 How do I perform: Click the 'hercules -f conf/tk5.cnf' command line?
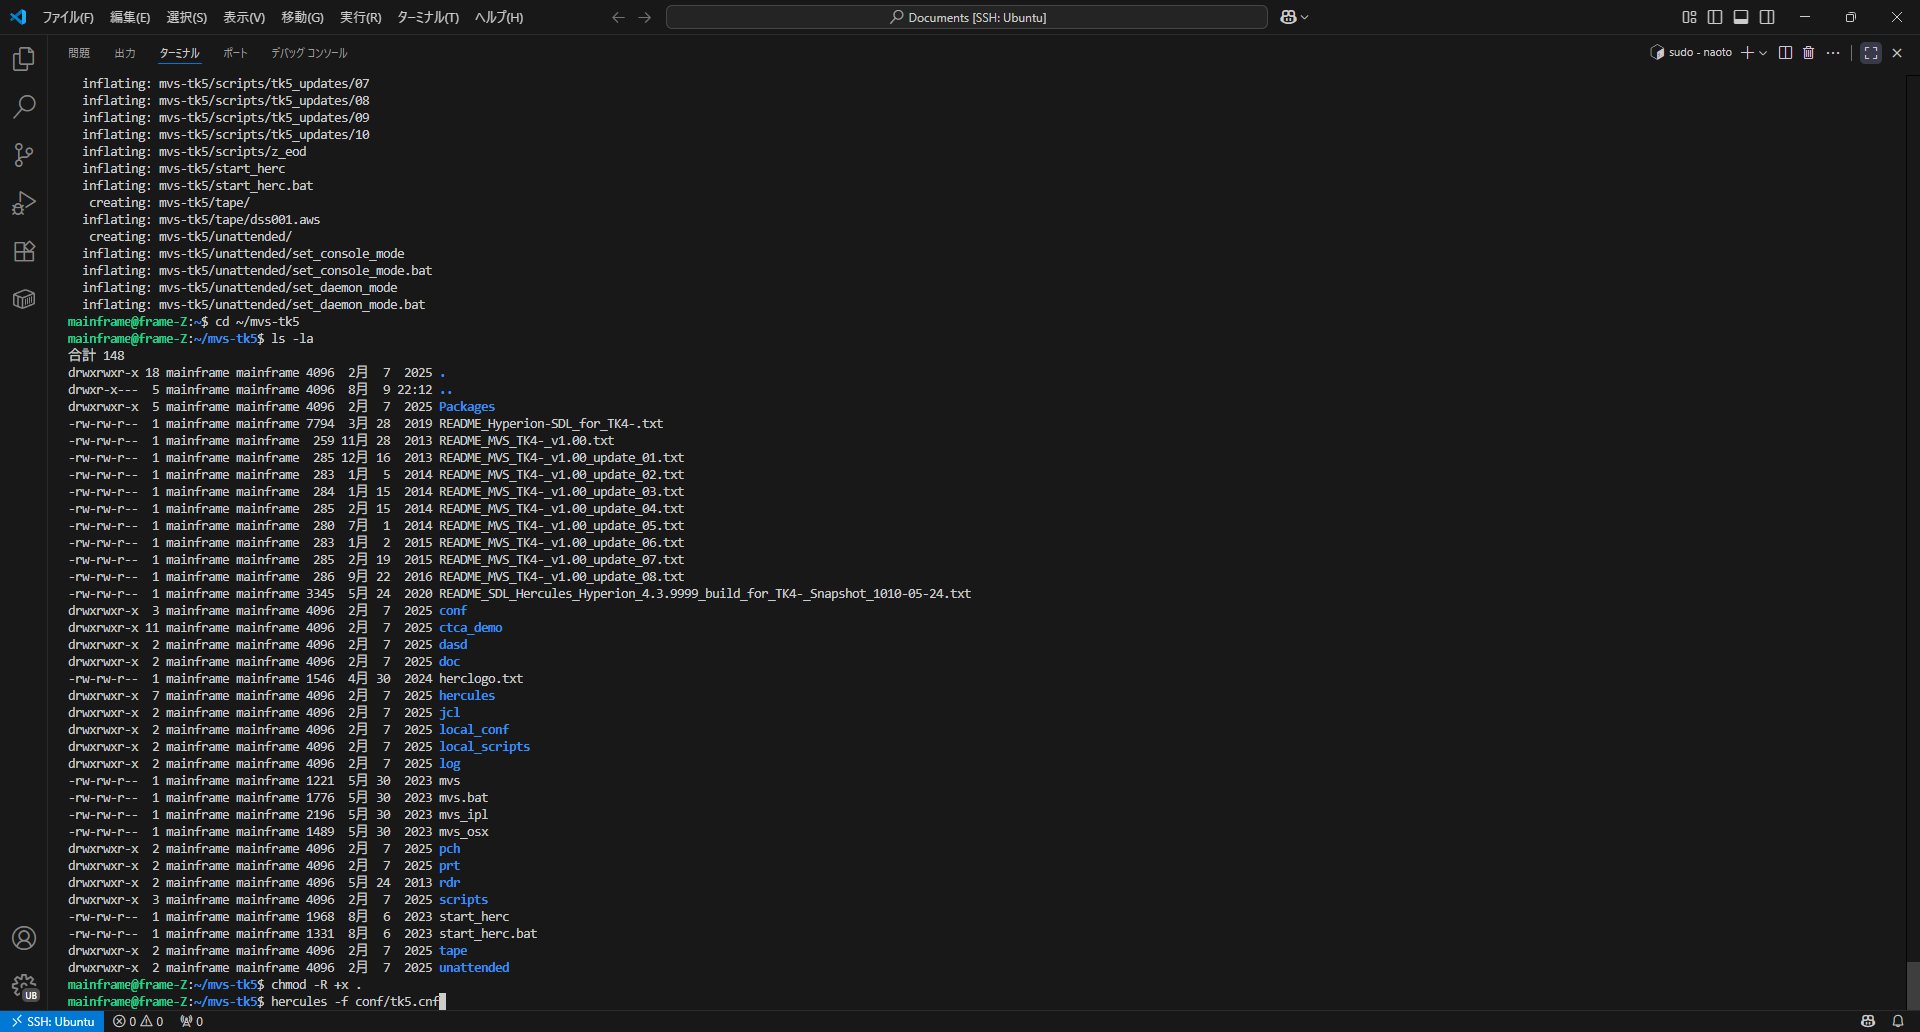point(355,1001)
